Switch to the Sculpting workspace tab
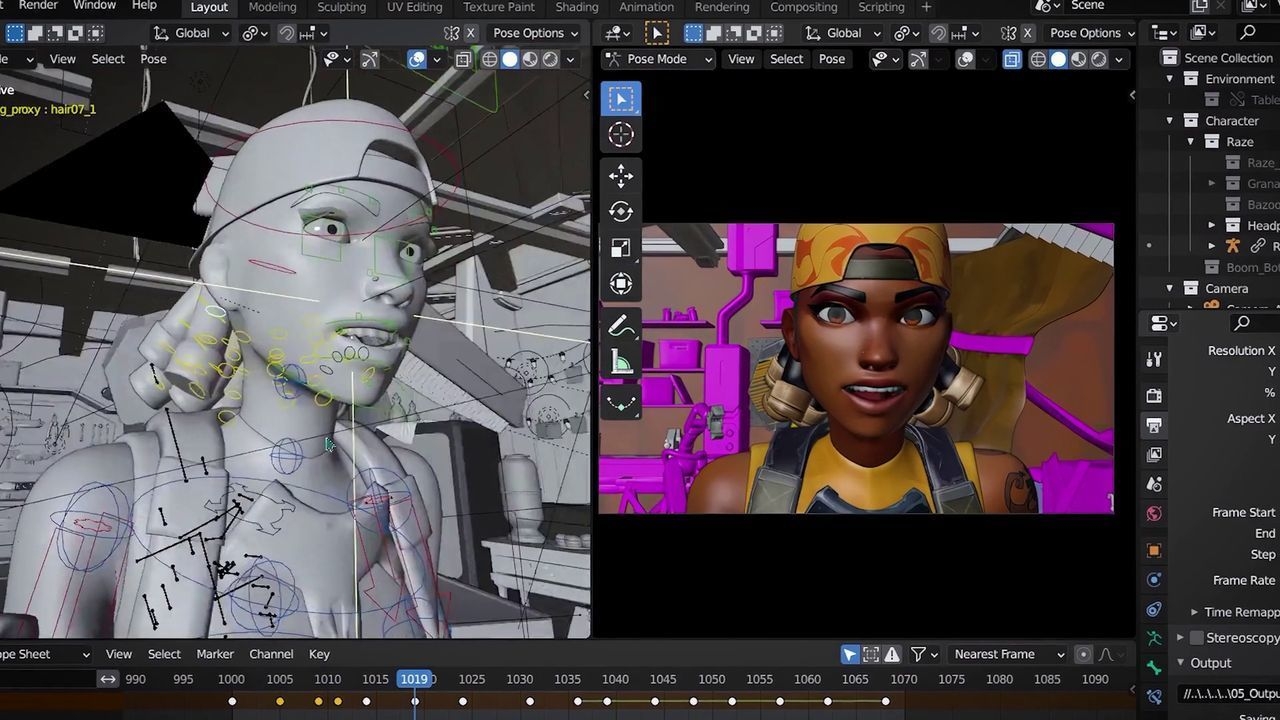1280x720 pixels. coord(342,7)
